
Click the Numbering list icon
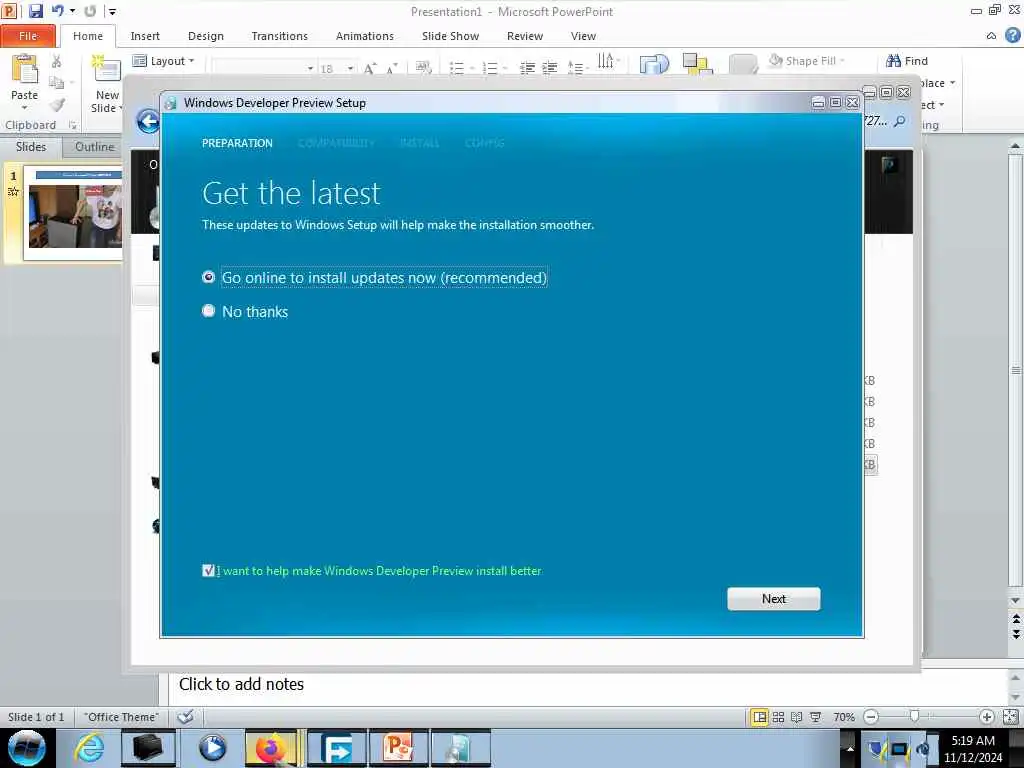click(x=490, y=68)
